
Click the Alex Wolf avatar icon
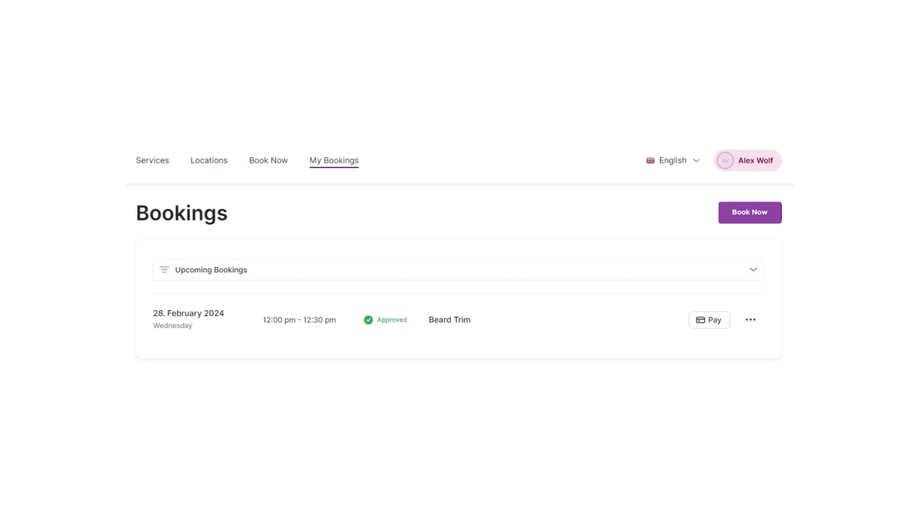[x=725, y=160]
